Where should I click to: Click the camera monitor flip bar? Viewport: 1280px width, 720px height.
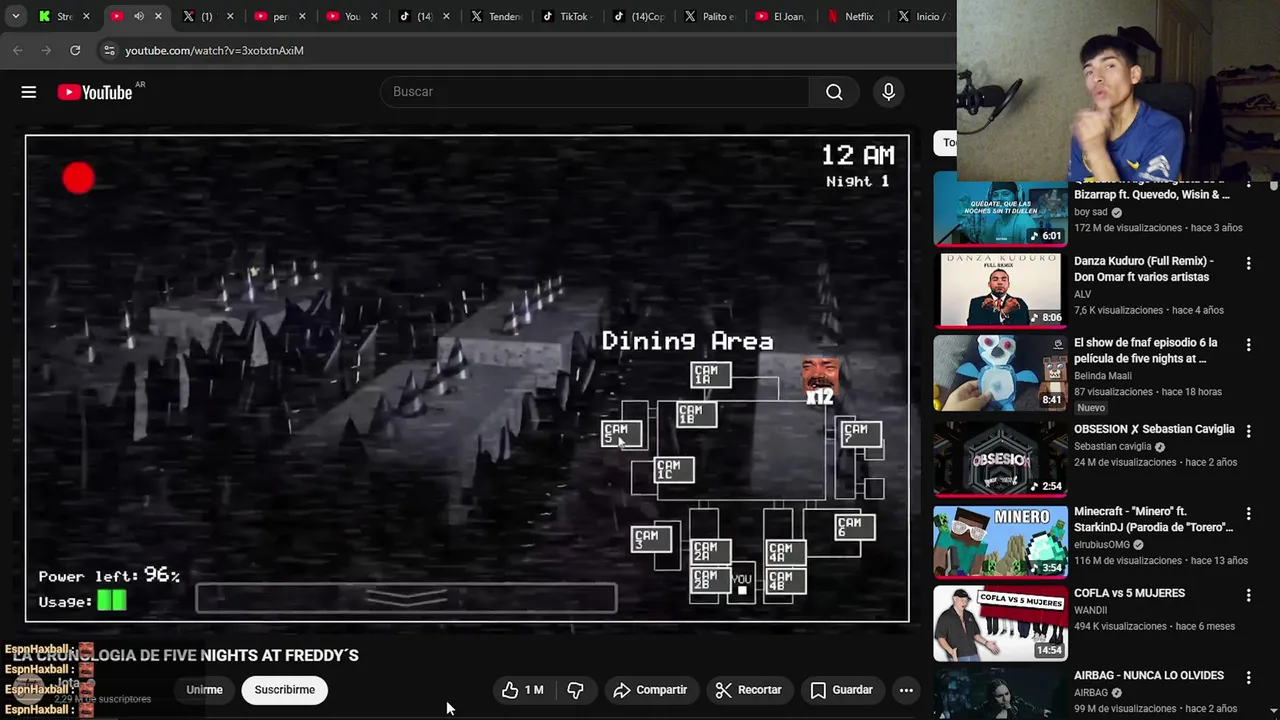tap(406, 598)
